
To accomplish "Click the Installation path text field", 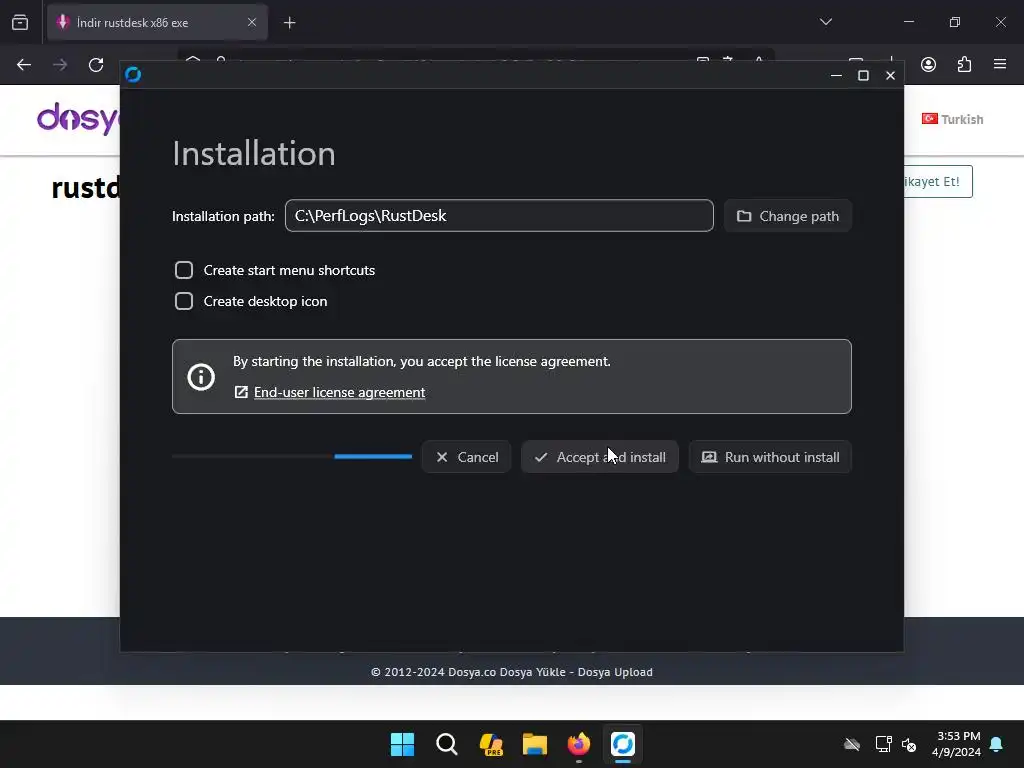I will (x=499, y=216).
